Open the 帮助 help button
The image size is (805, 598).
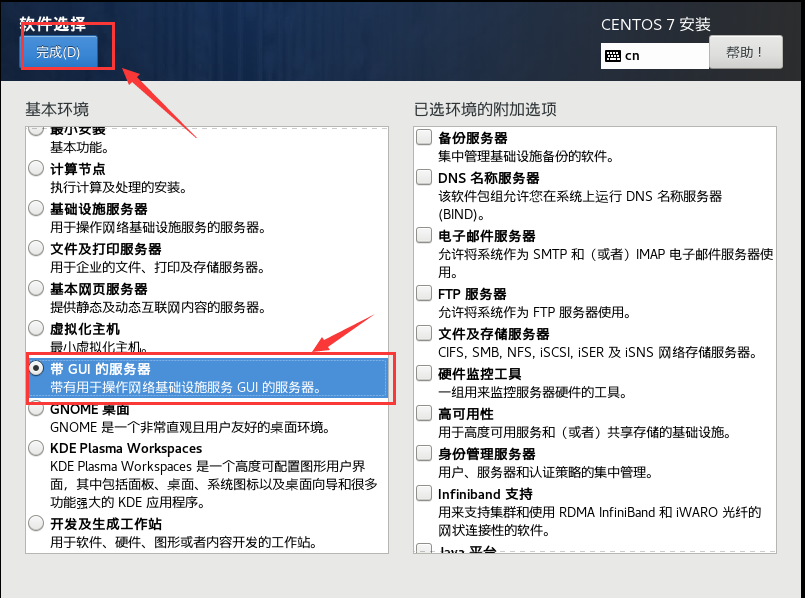[745, 52]
